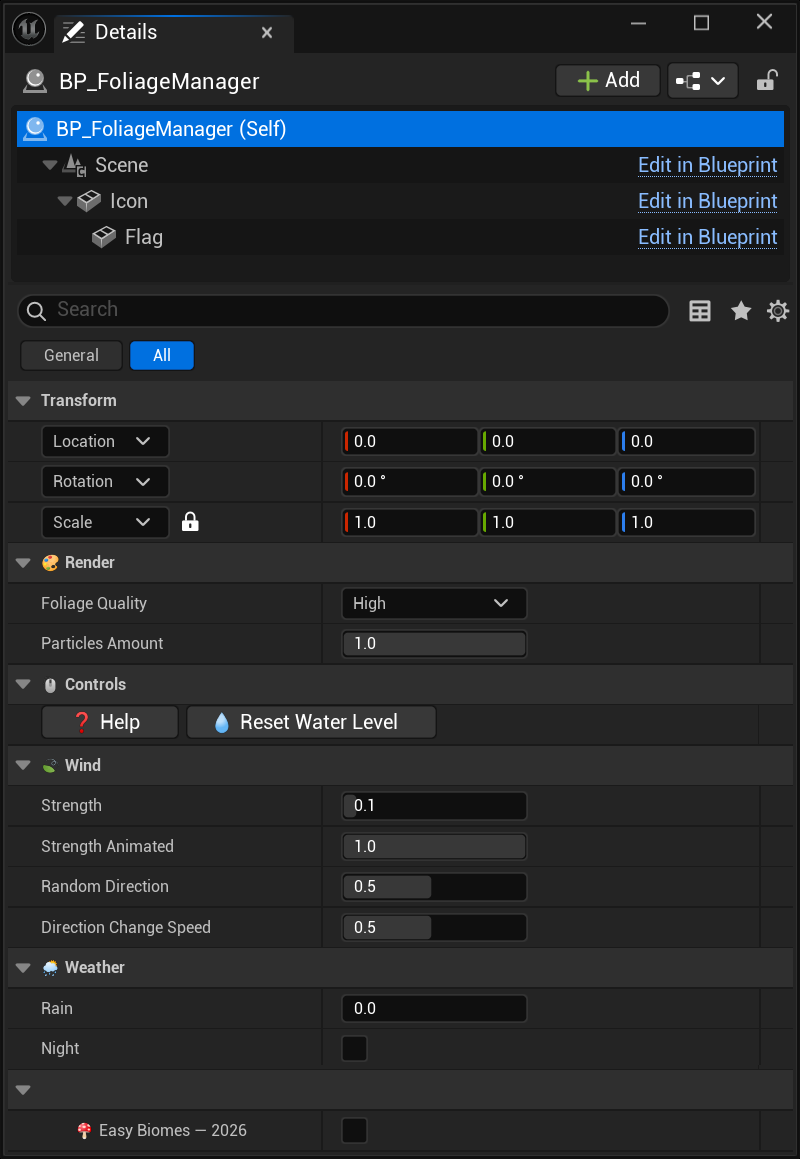Close the Details tab
Screen dimensions: 800x1159
pyautogui.click(x=267, y=33)
